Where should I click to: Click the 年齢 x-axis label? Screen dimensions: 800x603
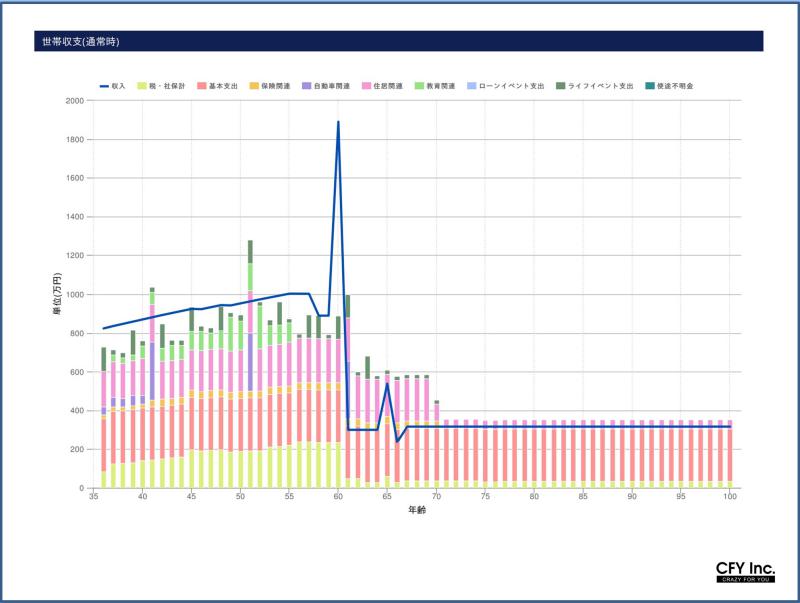point(416,510)
